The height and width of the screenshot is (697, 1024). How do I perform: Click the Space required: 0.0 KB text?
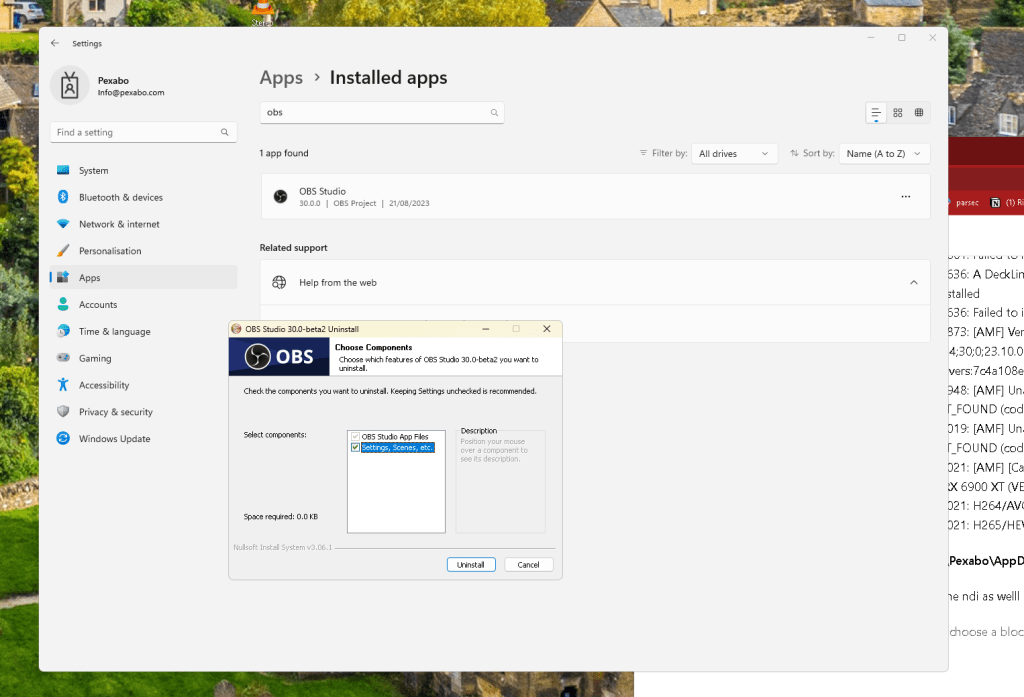tap(281, 516)
